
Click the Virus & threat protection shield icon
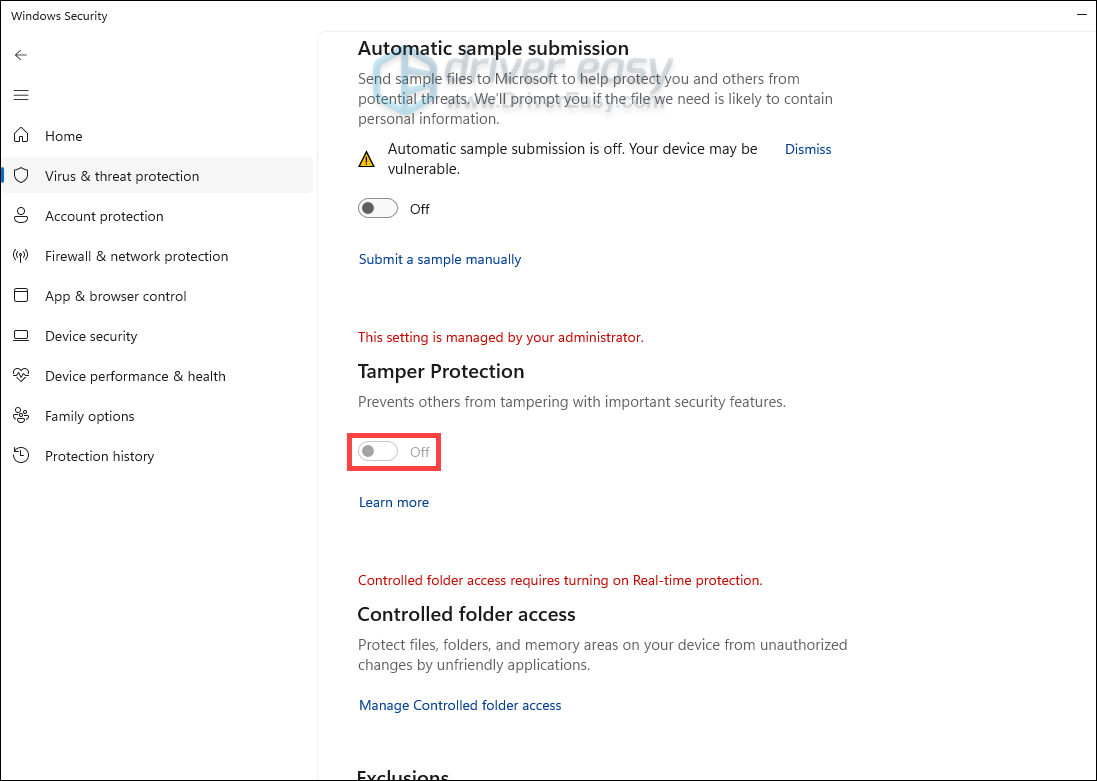[x=21, y=176]
